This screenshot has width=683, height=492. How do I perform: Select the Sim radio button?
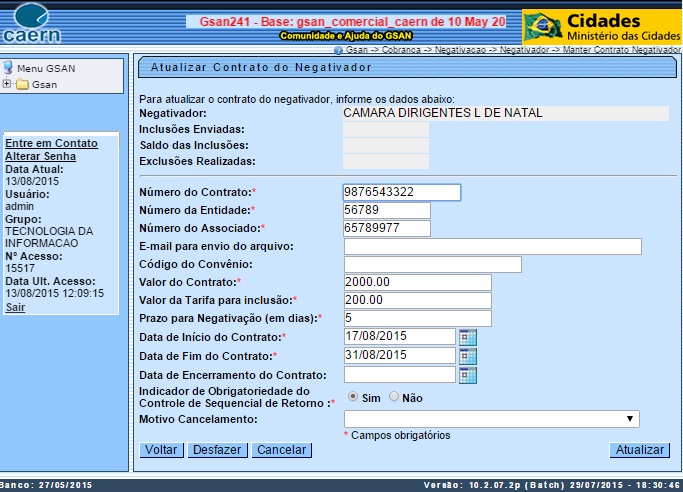point(353,397)
